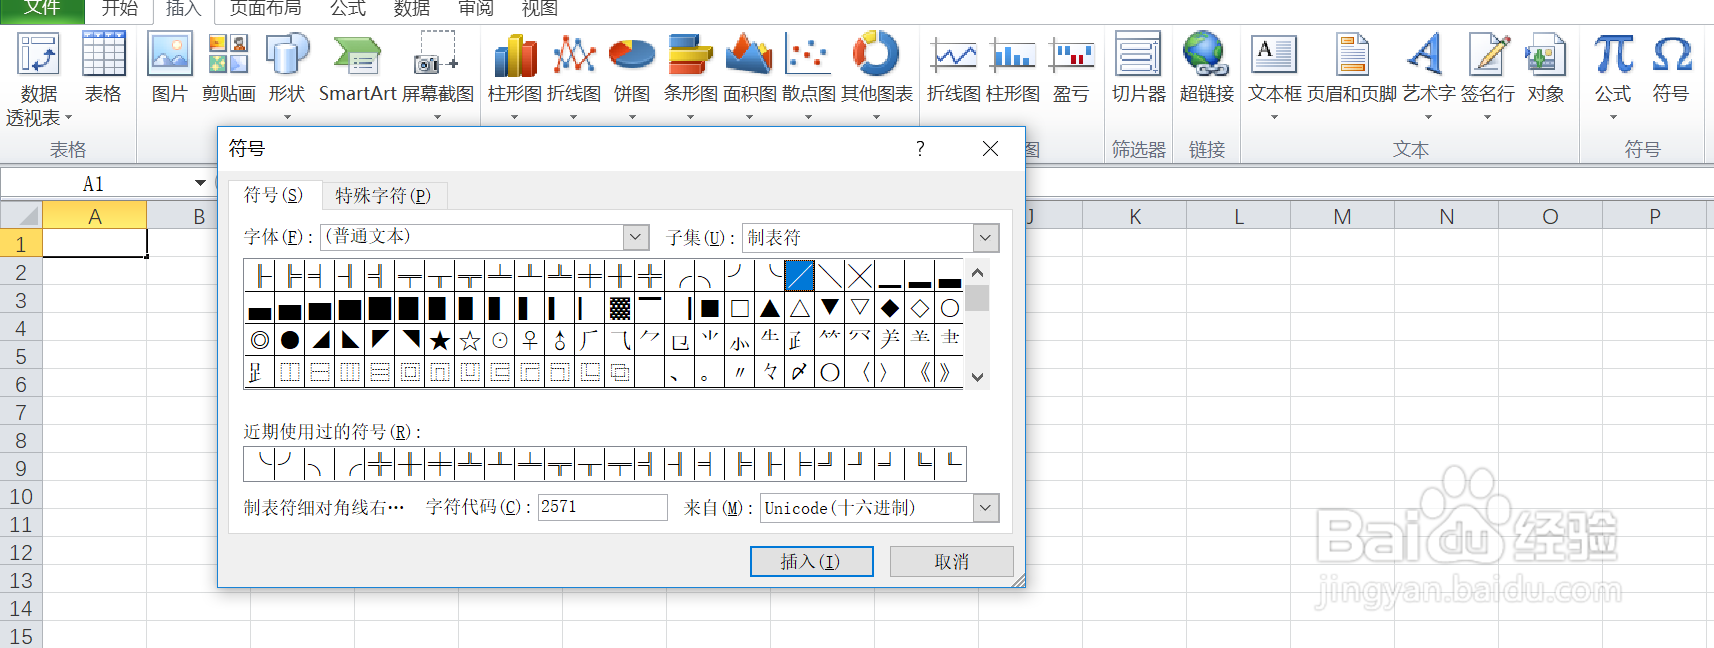Select the Symbols (符号(S)) dialog tab

(x=273, y=195)
